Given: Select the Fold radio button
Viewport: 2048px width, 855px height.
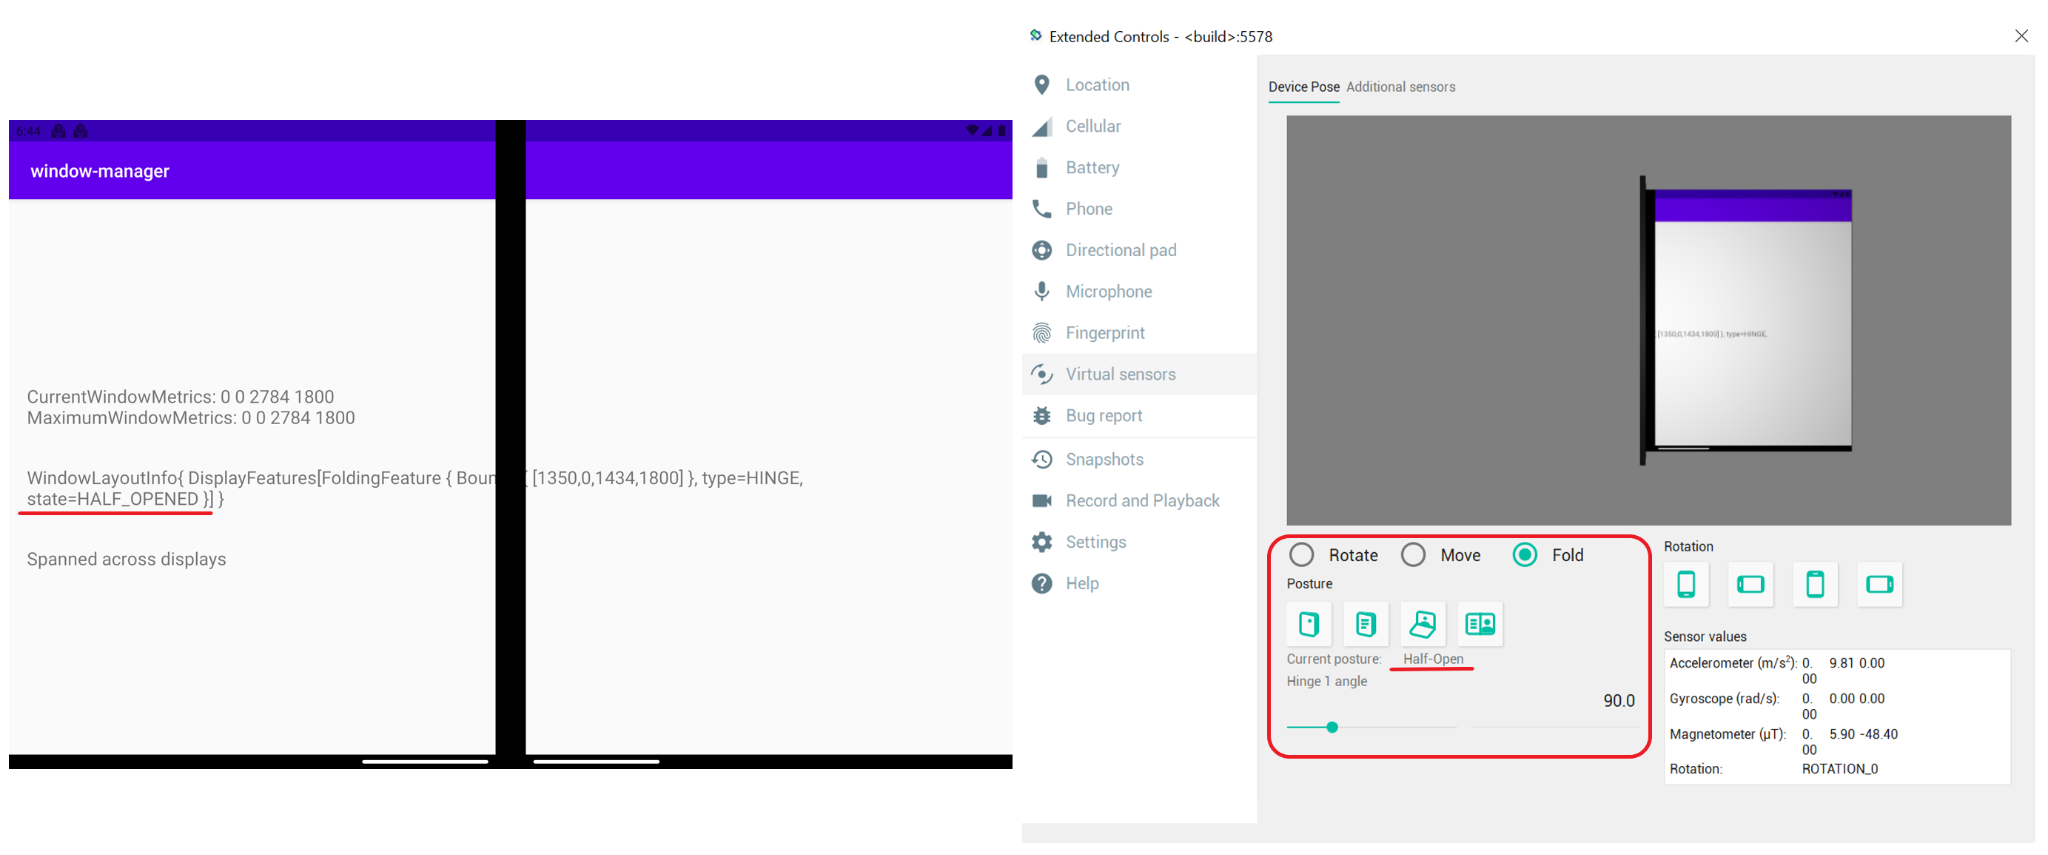Looking at the screenshot, I should coord(1525,555).
